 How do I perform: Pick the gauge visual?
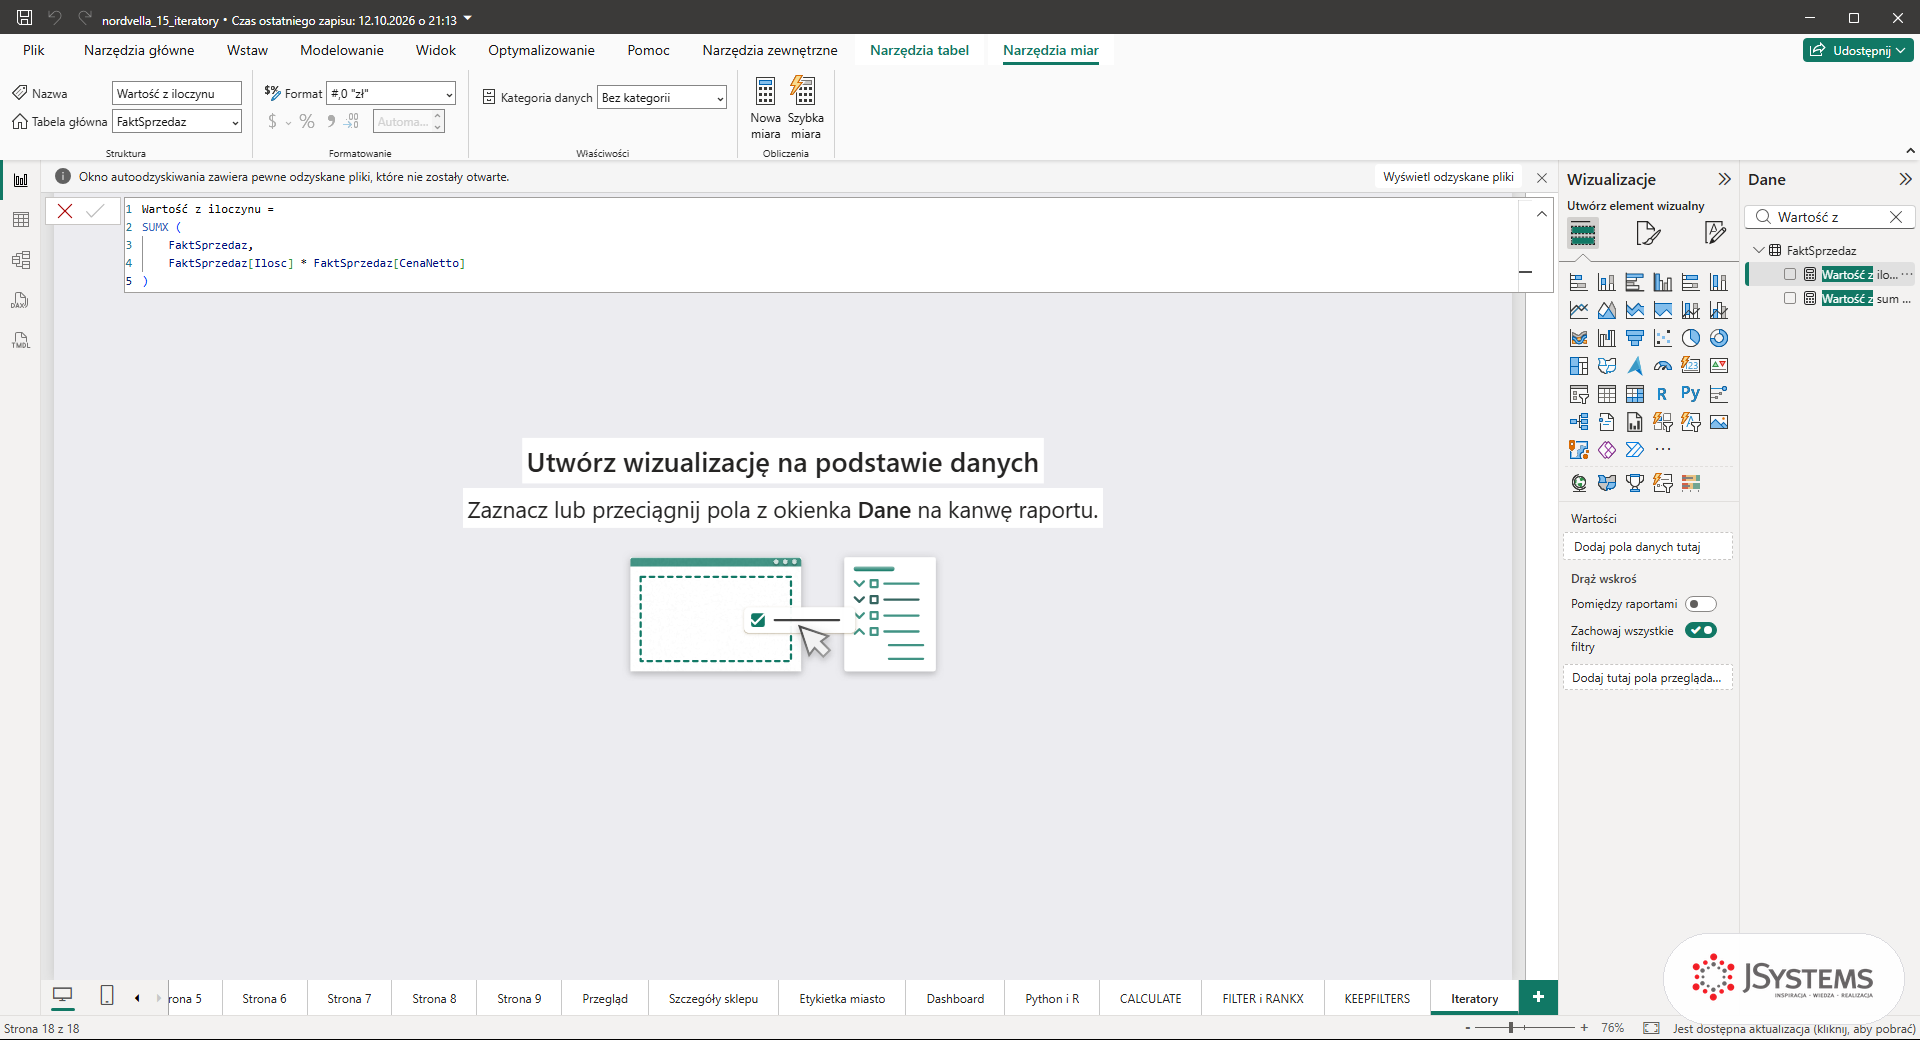click(x=1663, y=366)
